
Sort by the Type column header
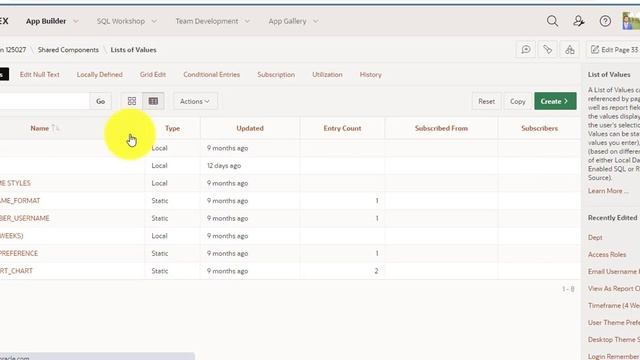[x=172, y=128]
